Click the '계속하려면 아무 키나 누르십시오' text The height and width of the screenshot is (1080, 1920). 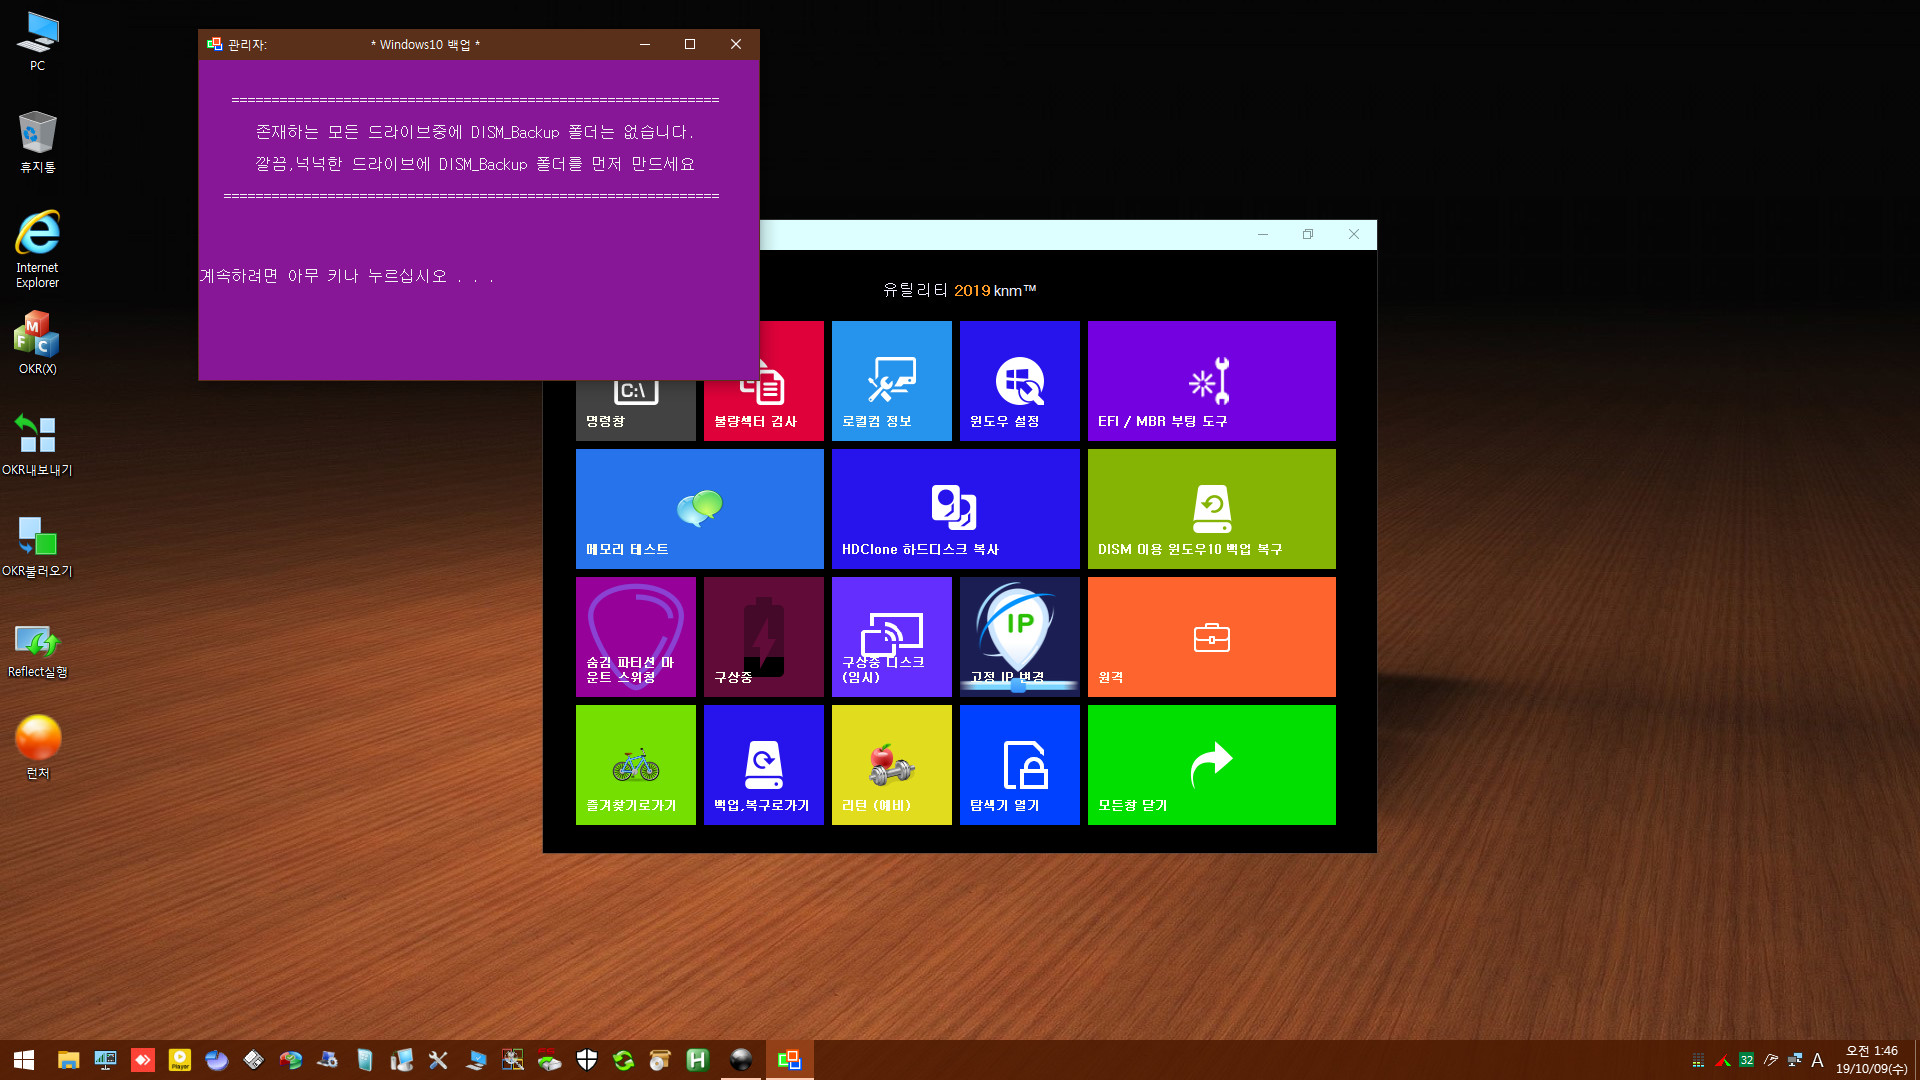[x=346, y=276]
